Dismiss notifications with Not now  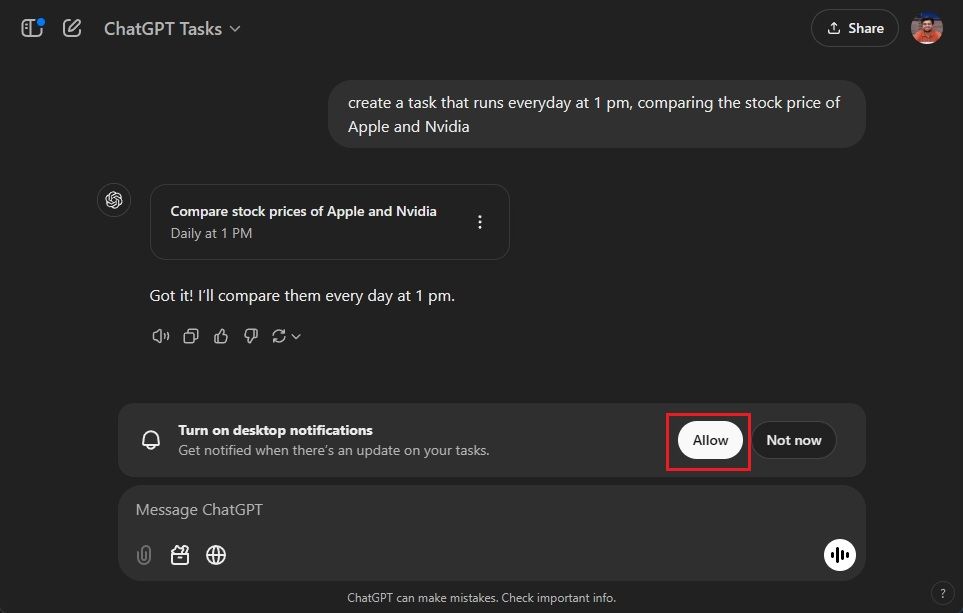(x=793, y=440)
